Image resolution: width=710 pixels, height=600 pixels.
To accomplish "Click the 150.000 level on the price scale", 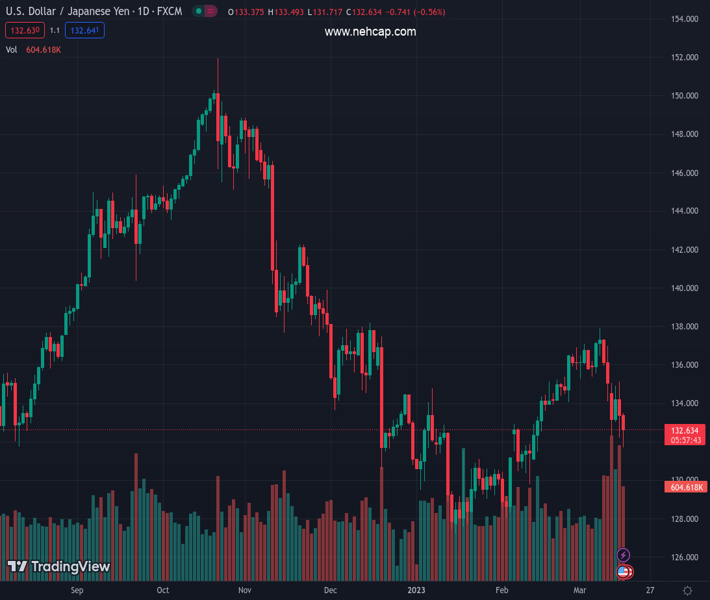I will tap(684, 96).
